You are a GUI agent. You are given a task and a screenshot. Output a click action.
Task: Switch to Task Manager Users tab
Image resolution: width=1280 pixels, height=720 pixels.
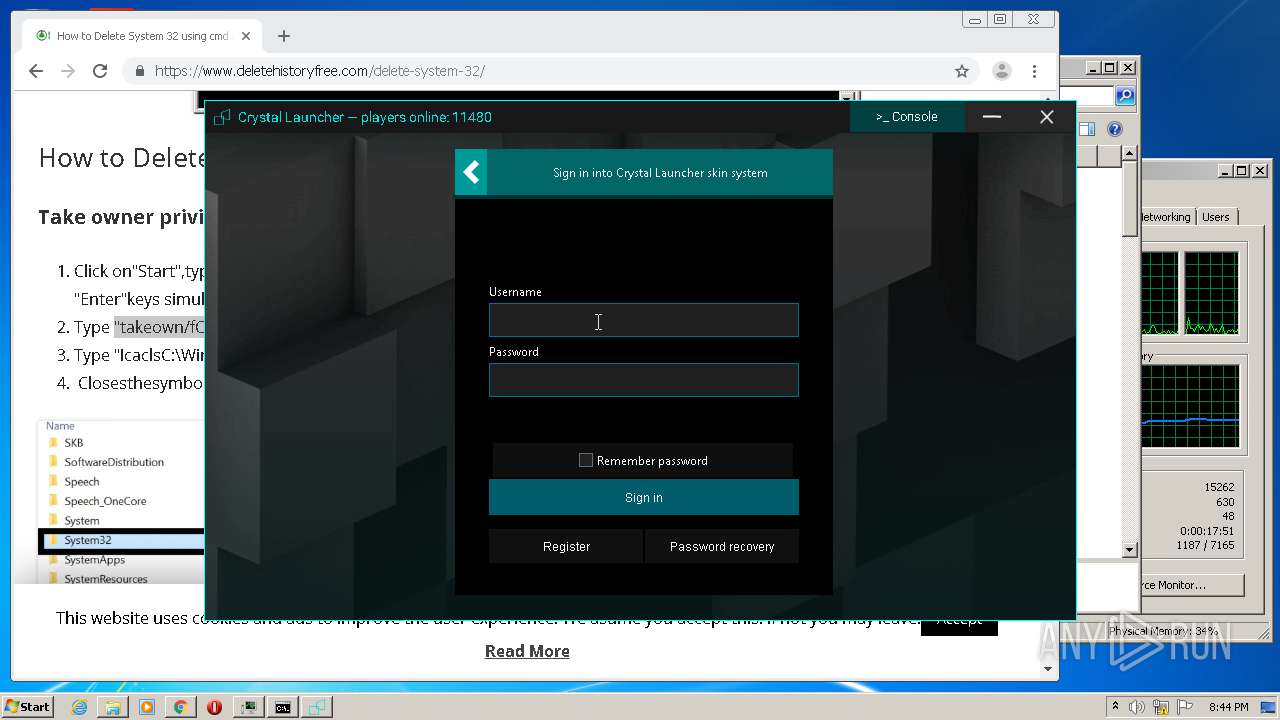pos(1216,217)
